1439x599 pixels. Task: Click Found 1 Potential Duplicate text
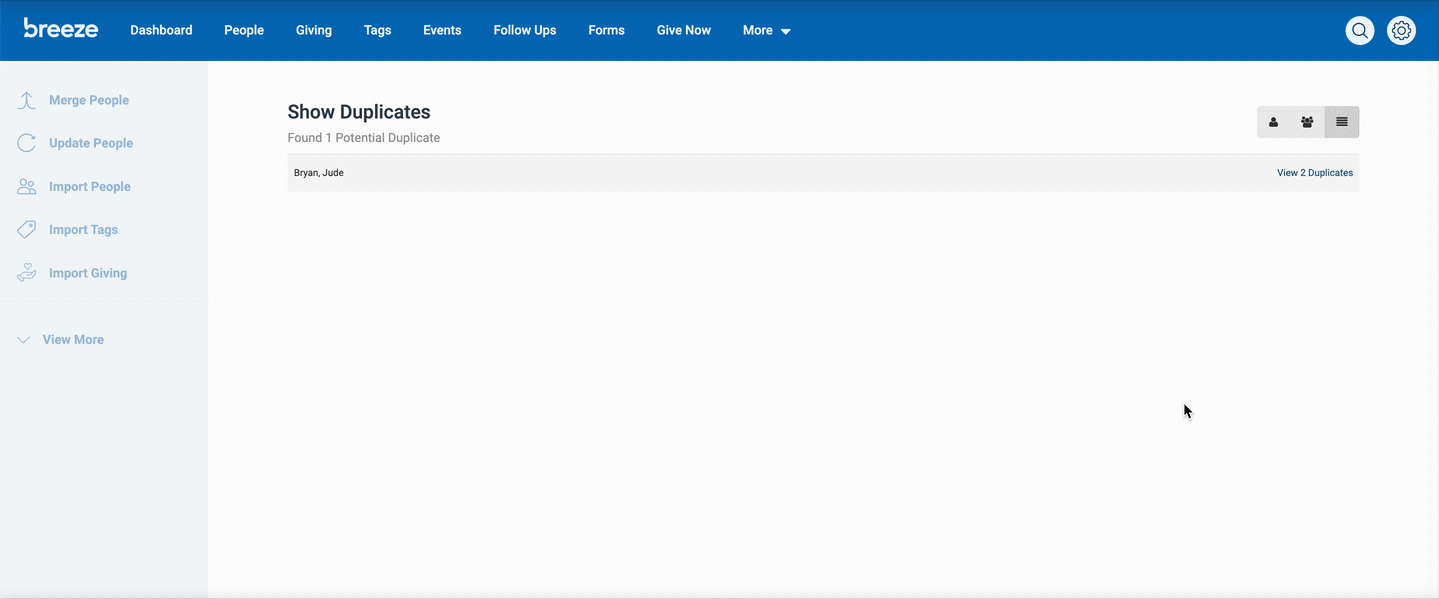(x=364, y=138)
